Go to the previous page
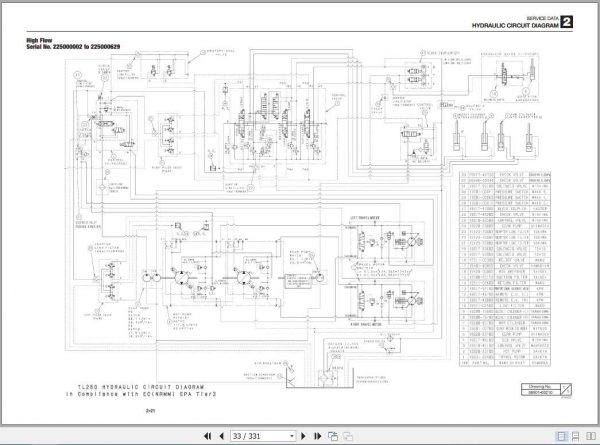 [222, 436]
